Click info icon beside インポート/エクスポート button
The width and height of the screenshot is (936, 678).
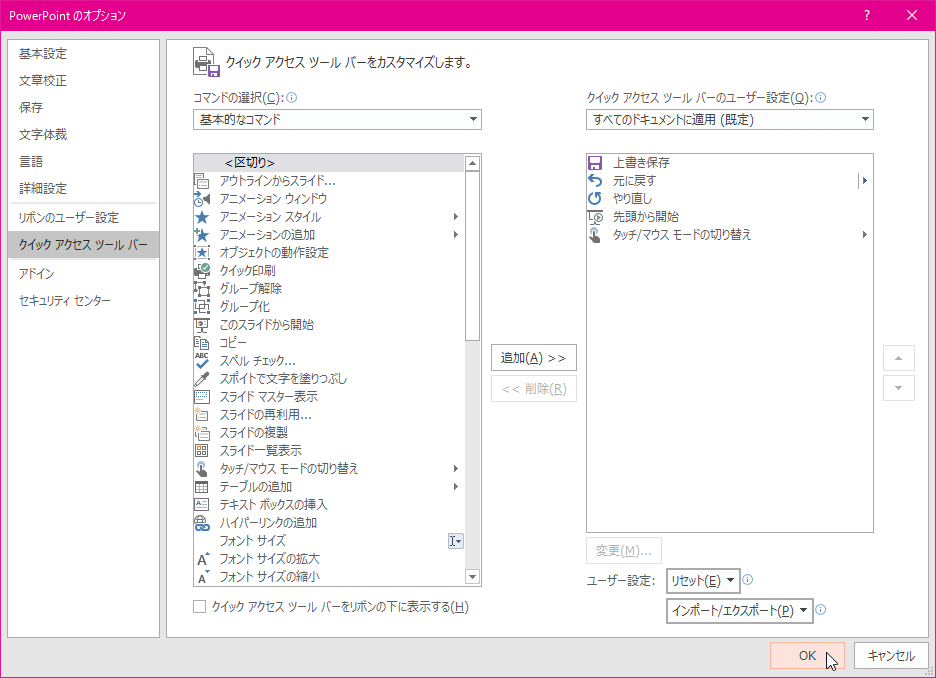click(x=821, y=609)
